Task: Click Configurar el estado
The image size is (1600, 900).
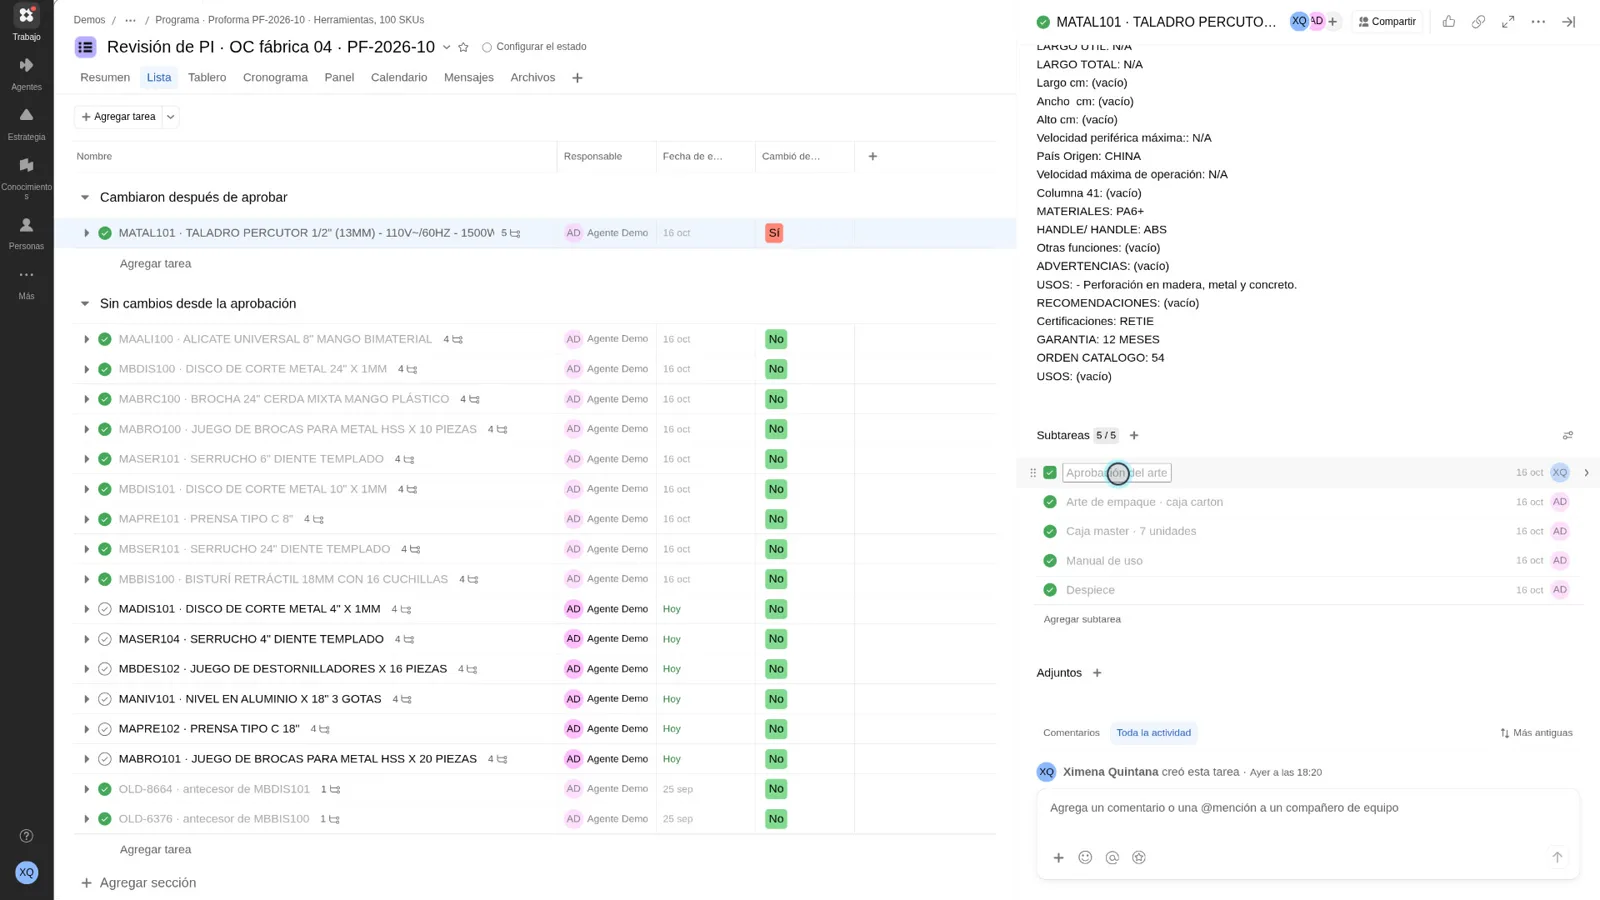Action: click(x=534, y=47)
